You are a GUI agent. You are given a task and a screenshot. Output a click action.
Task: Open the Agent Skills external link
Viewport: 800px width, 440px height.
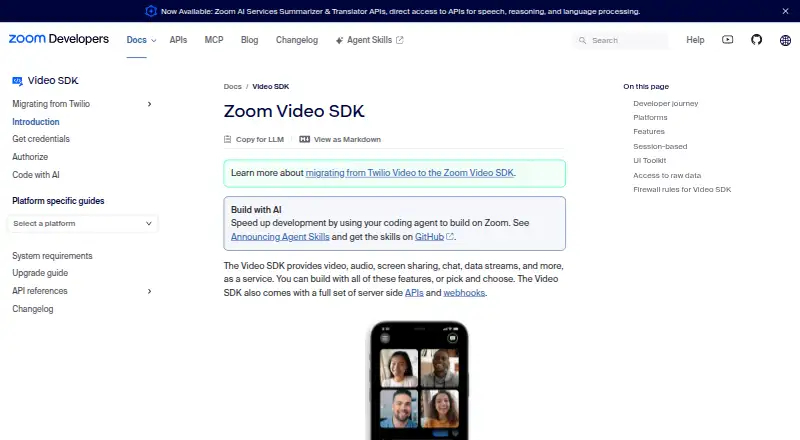click(369, 40)
